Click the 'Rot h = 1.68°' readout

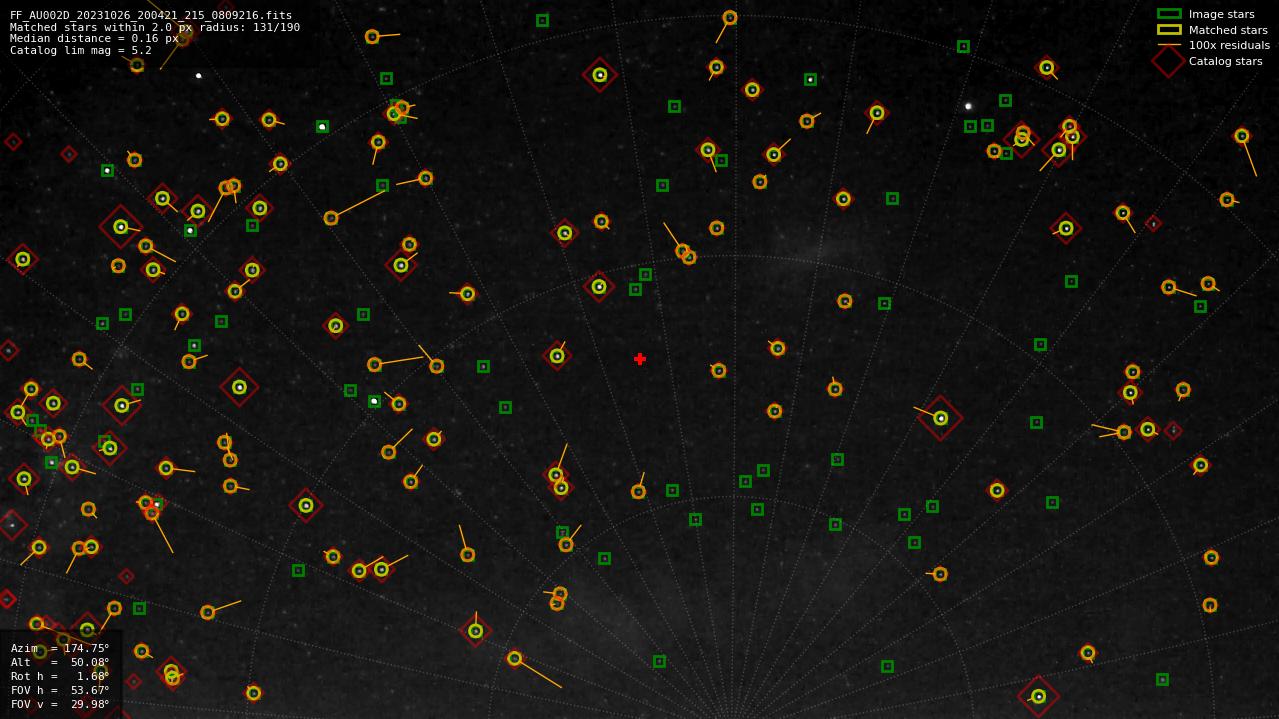tap(60, 676)
